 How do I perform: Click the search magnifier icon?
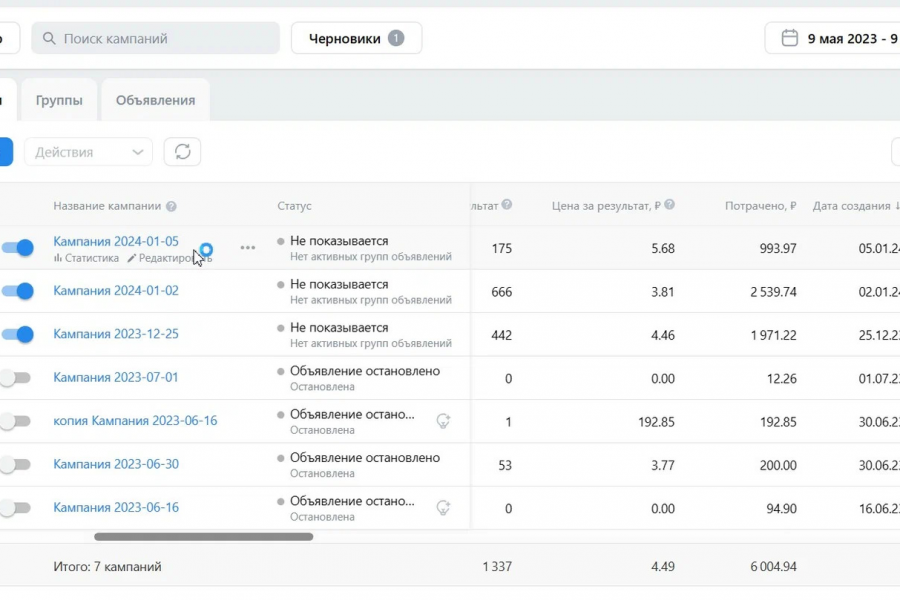click(49, 38)
